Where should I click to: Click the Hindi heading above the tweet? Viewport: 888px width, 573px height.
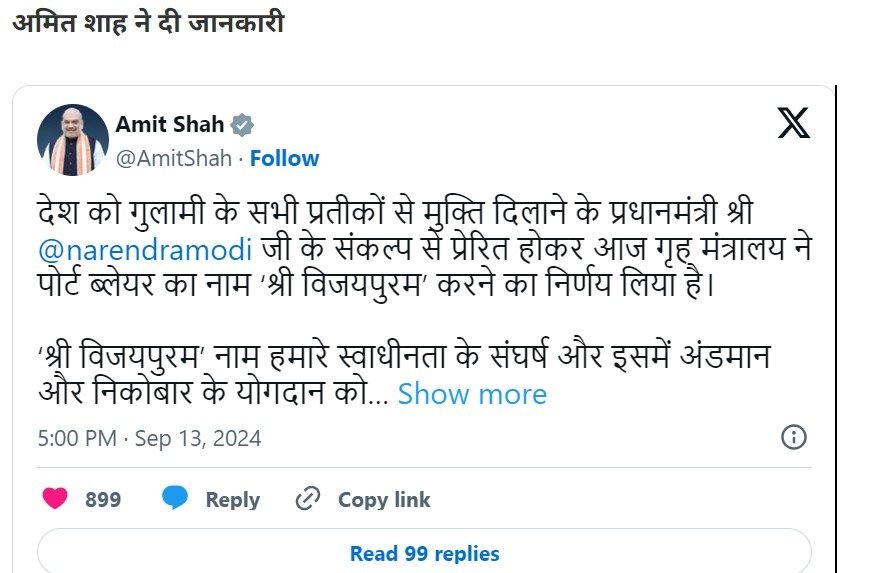(x=148, y=22)
